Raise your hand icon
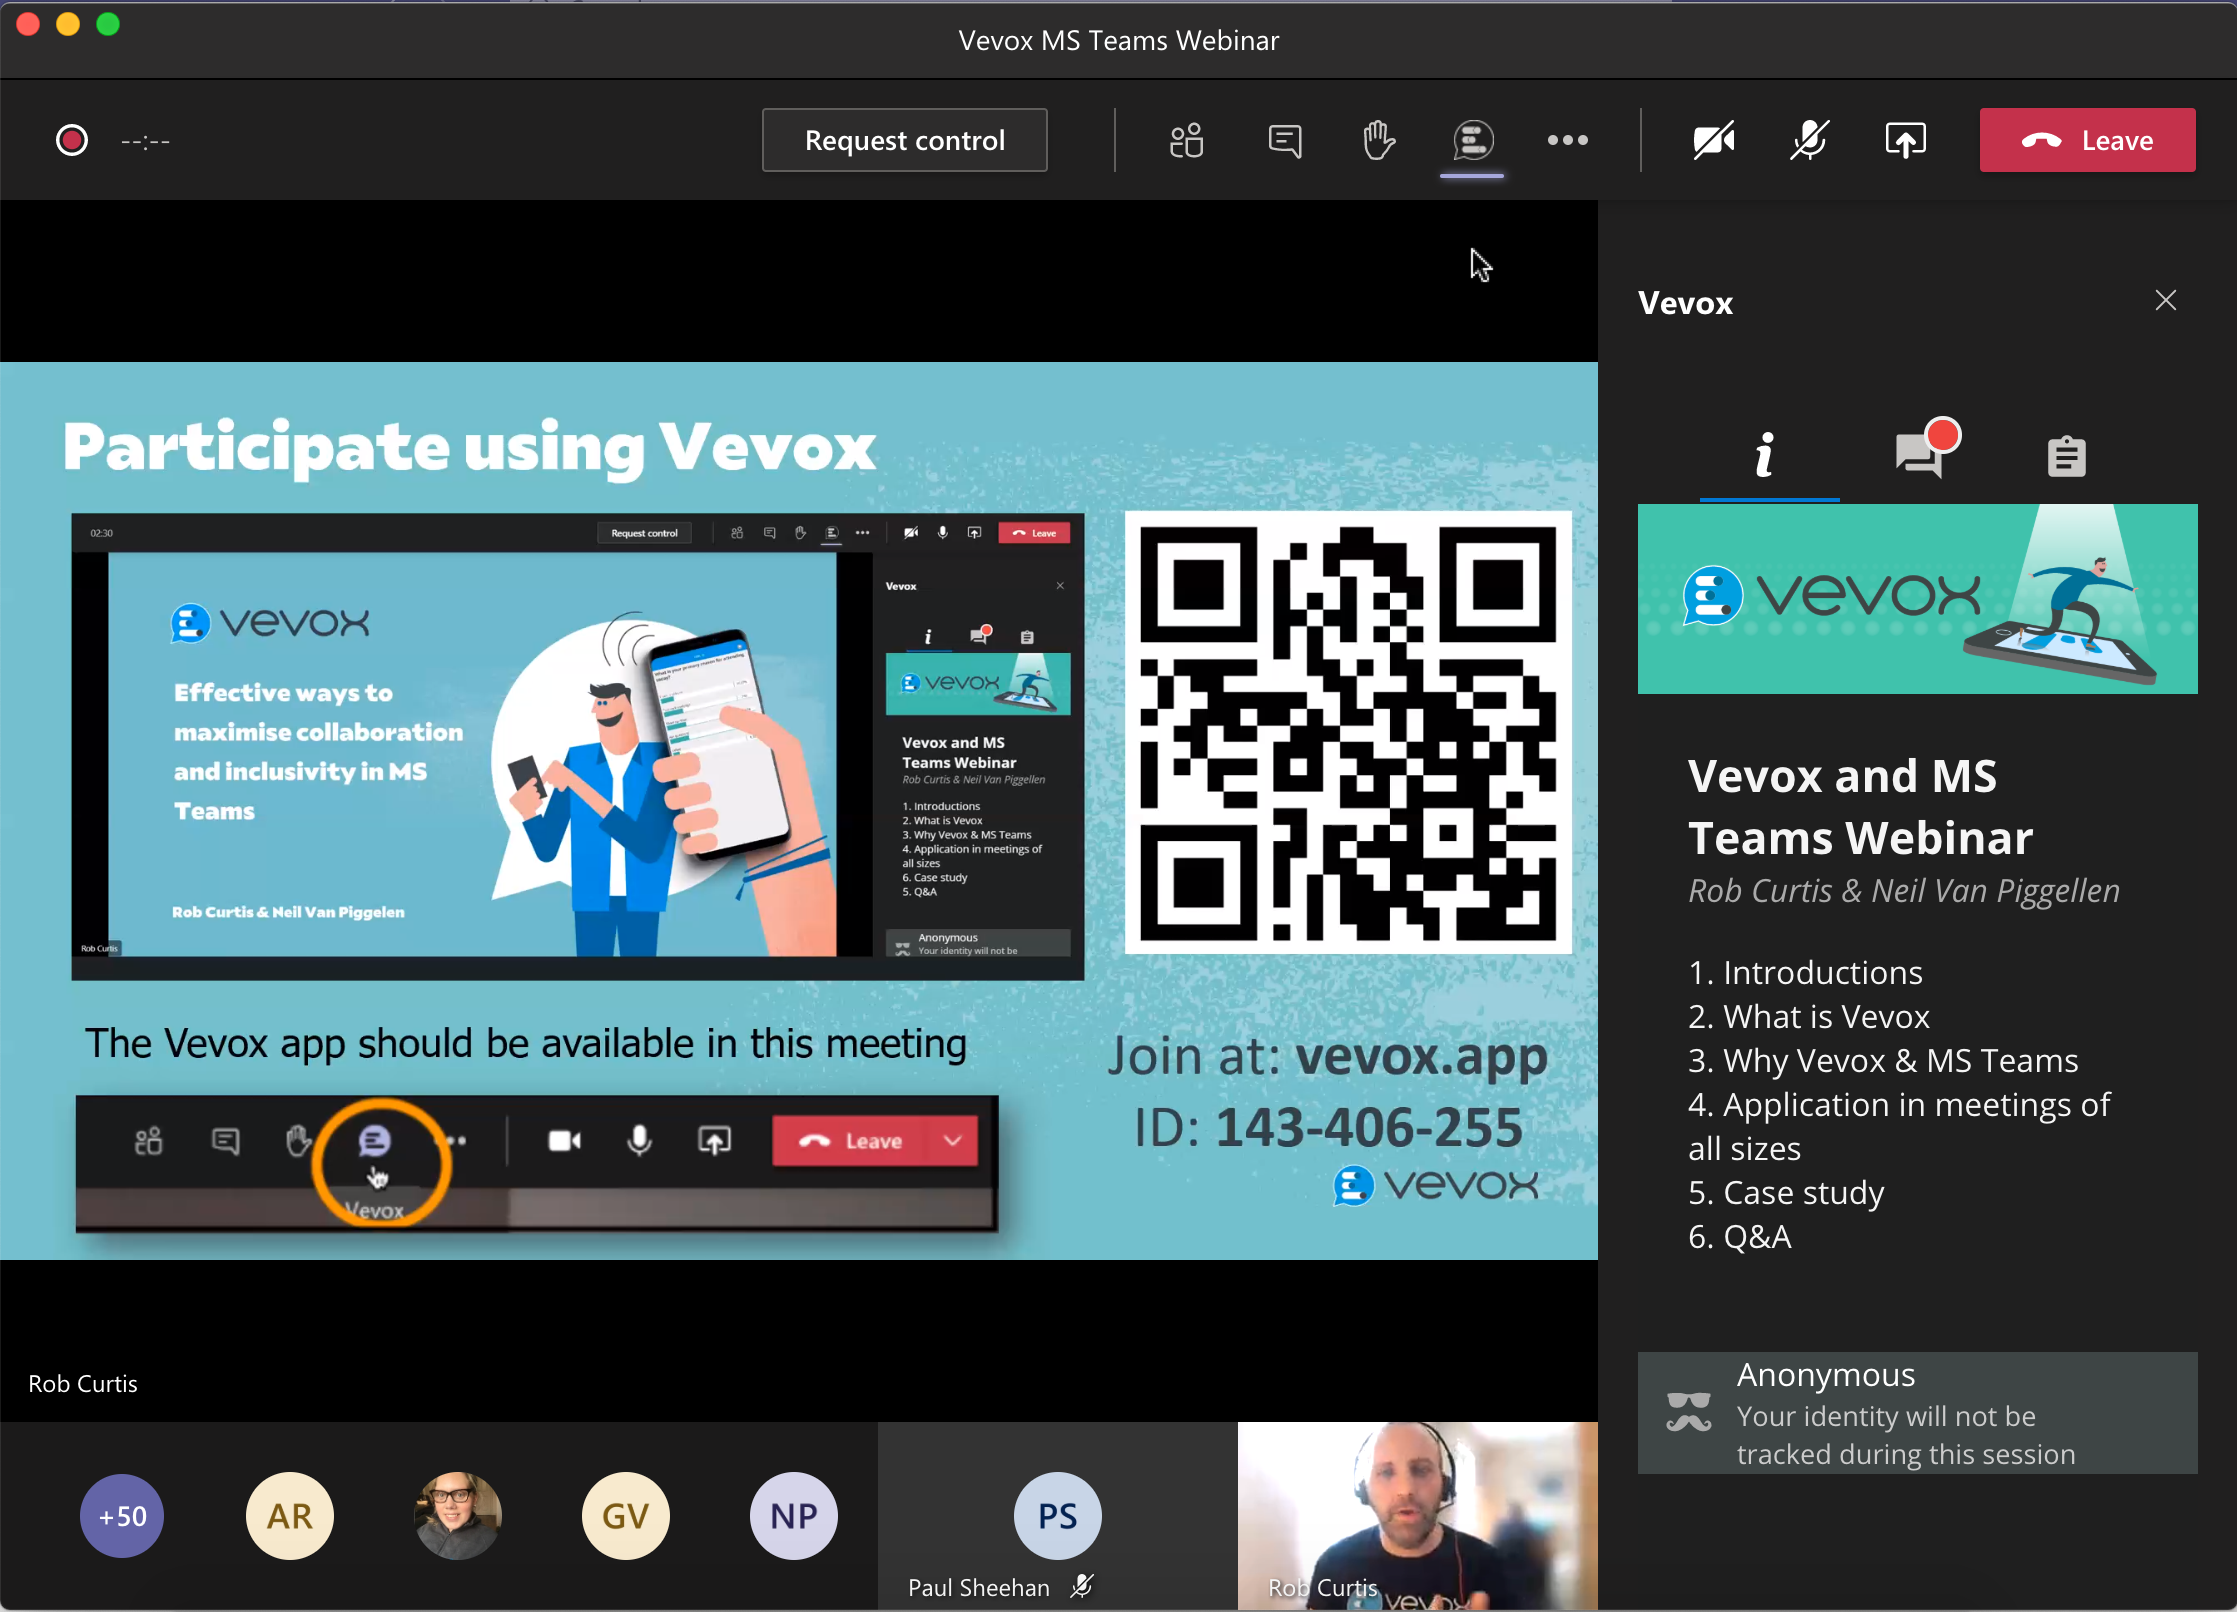The height and width of the screenshot is (1612, 2237). 1378,140
